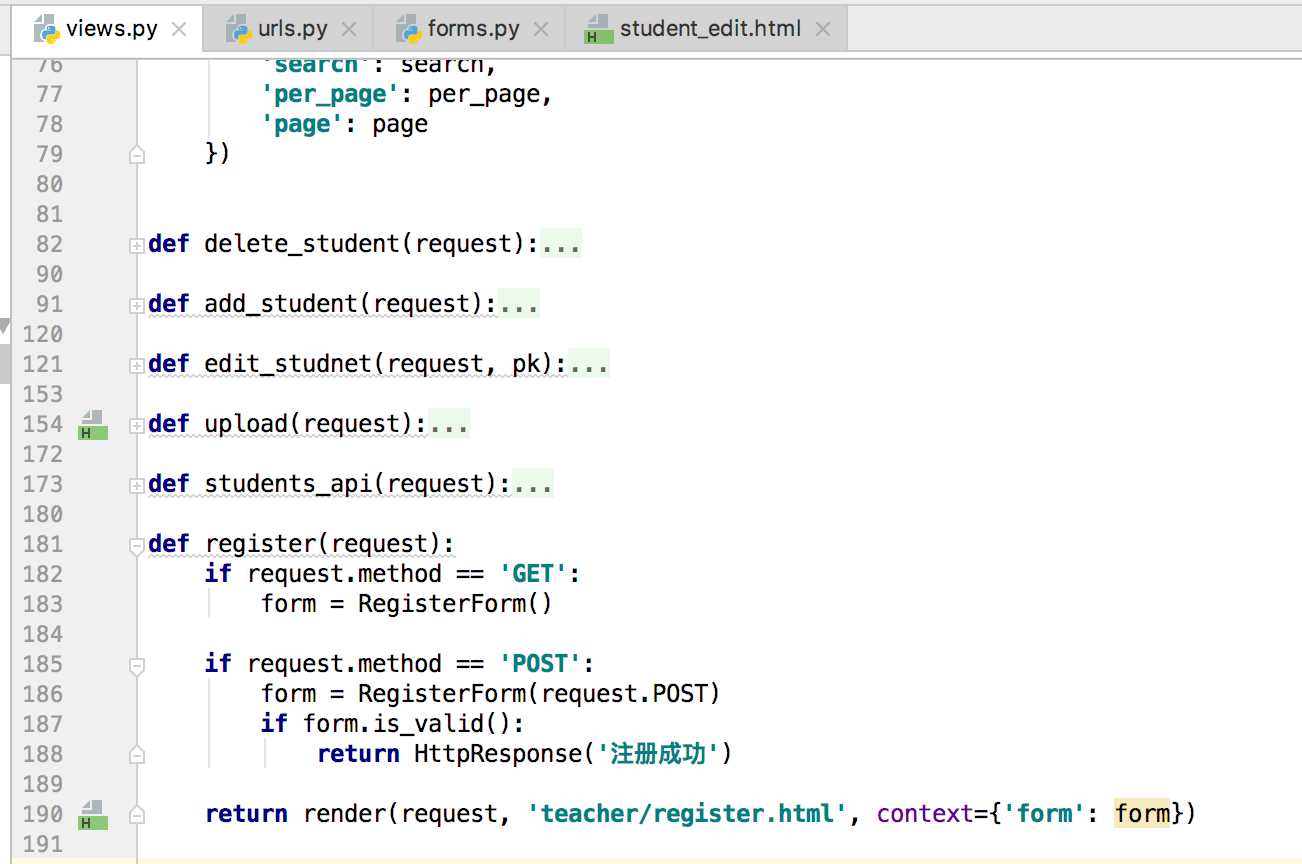Click the folded ellipsis after delete_student(request):
The height and width of the screenshot is (864, 1302).
[x=561, y=244]
